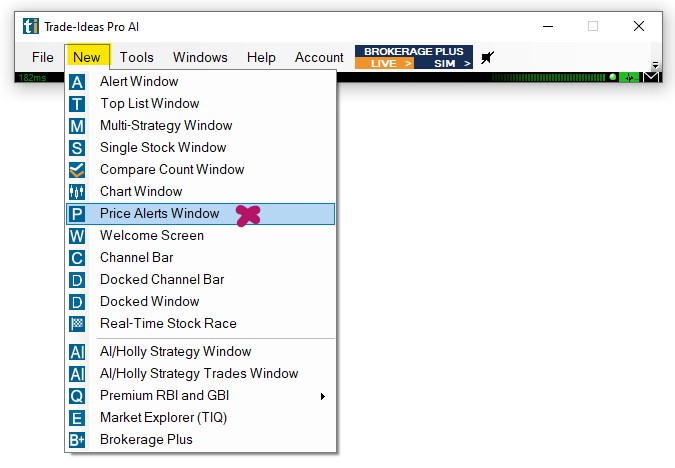Click the pin icon beside Brokerage Plus banner
Screen dimensions: 675x468
click(488, 57)
